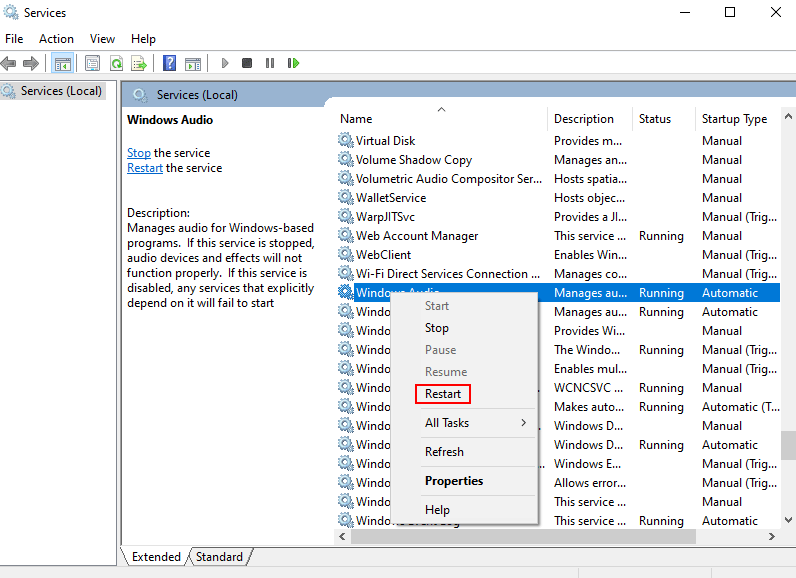
Task: Click the horizontal scrollbar thumb
Action: point(523,536)
